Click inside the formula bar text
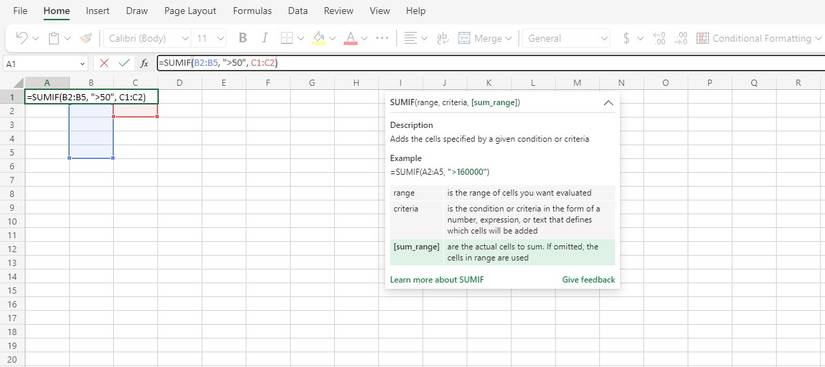 click(x=218, y=64)
